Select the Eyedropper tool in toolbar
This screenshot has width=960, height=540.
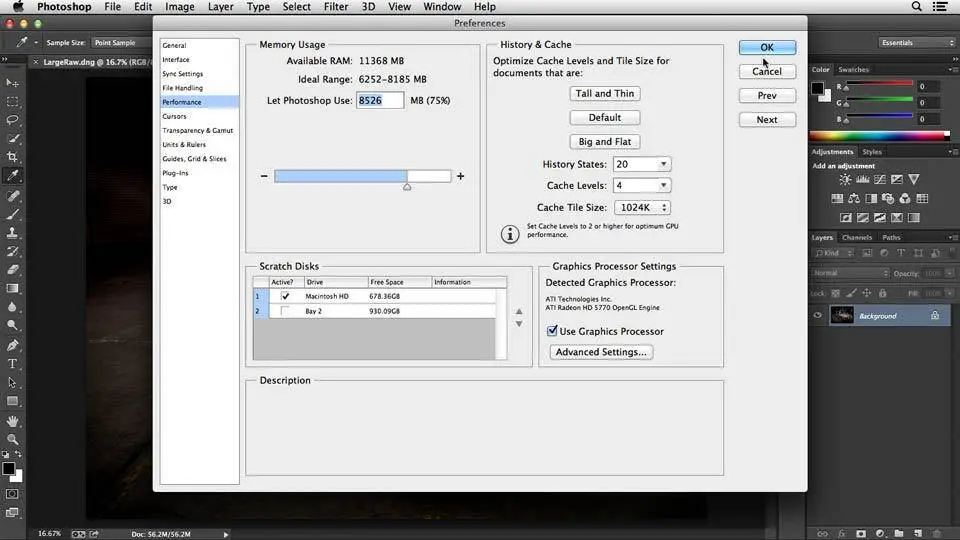tap(12, 176)
